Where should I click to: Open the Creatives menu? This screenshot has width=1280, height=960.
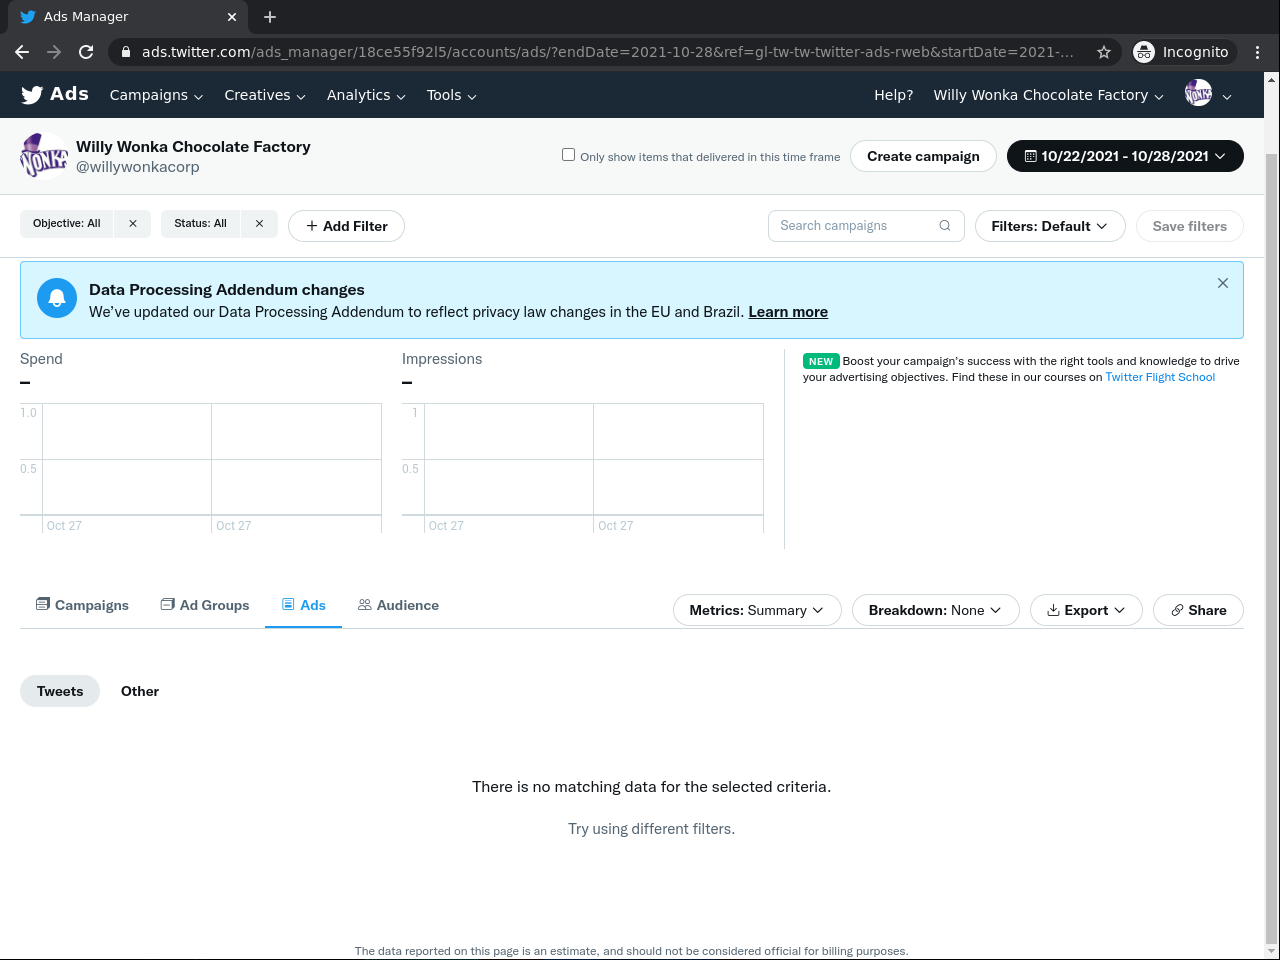tap(265, 95)
